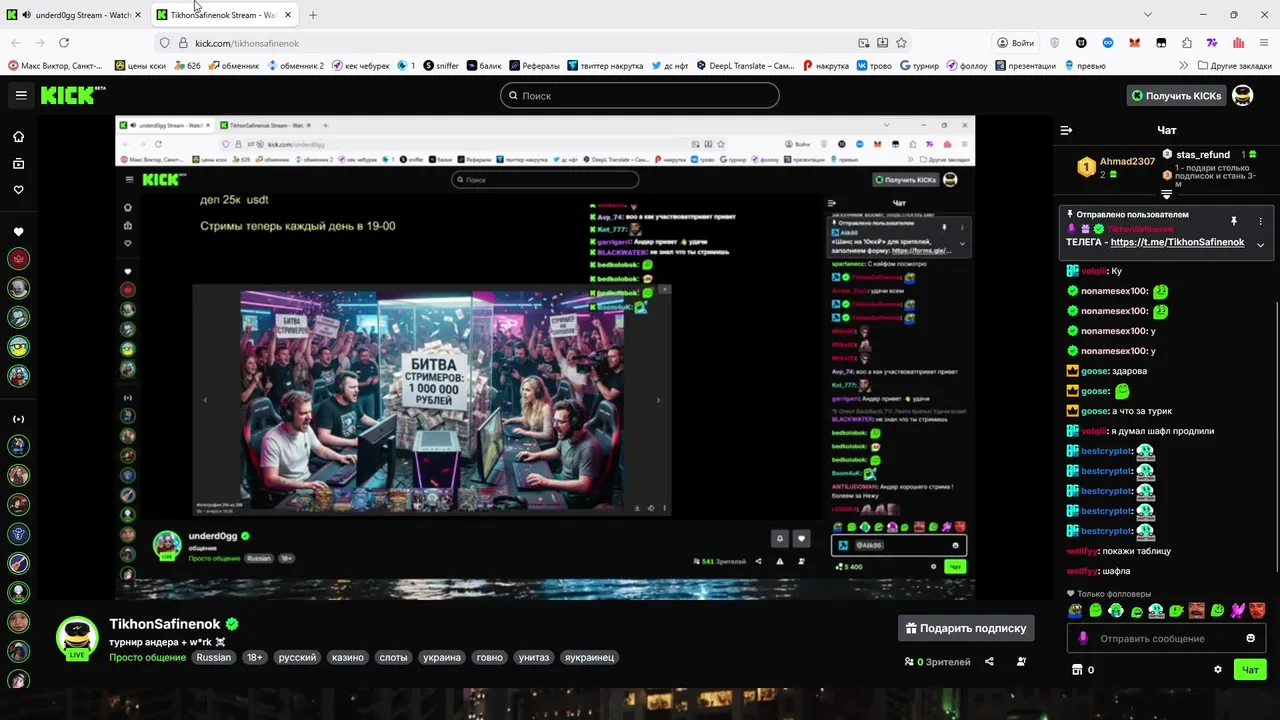Image resolution: width=1280 pixels, height=720 pixels.
Task: Open the Telegram link t.me/TikhonSafinenok
Action: click(x=1177, y=242)
